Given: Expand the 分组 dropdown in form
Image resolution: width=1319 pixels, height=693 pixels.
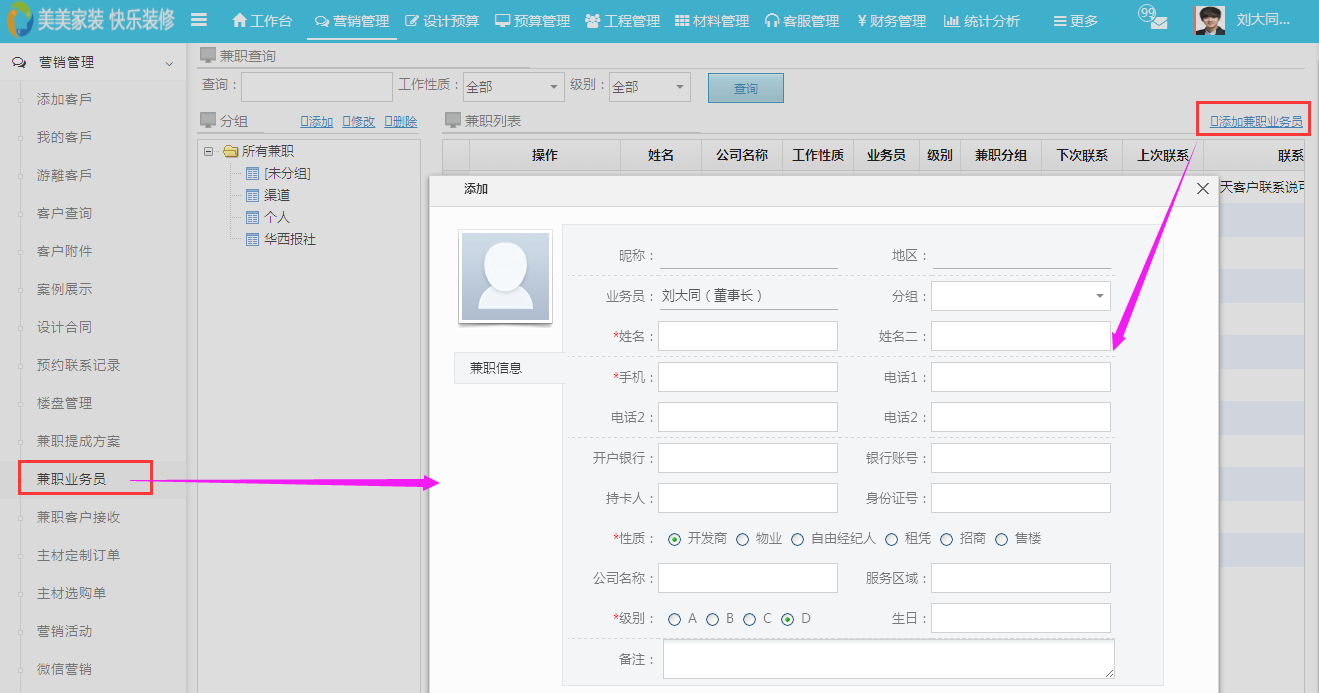Looking at the screenshot, I should tap(1020, 296).
